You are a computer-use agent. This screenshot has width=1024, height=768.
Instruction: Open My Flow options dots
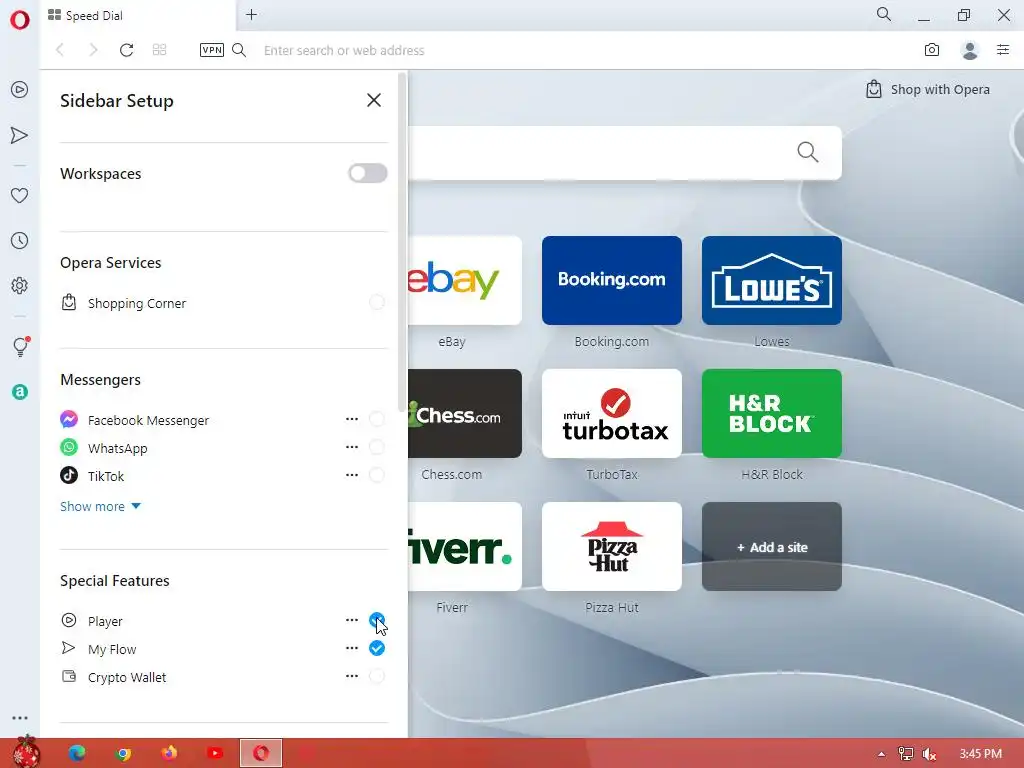(x=351, y=648)
